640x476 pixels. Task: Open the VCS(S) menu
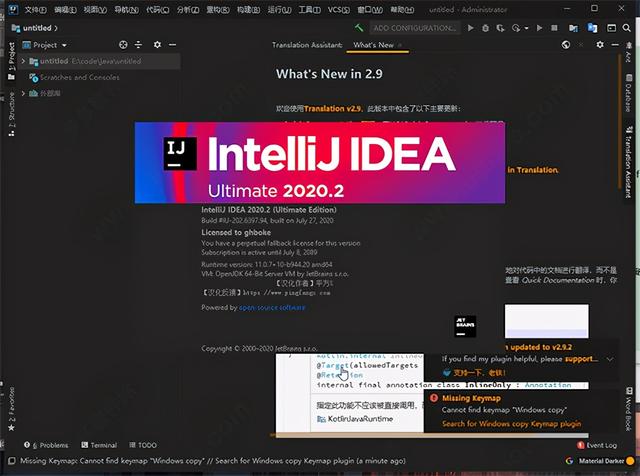[x=339, y=9]
